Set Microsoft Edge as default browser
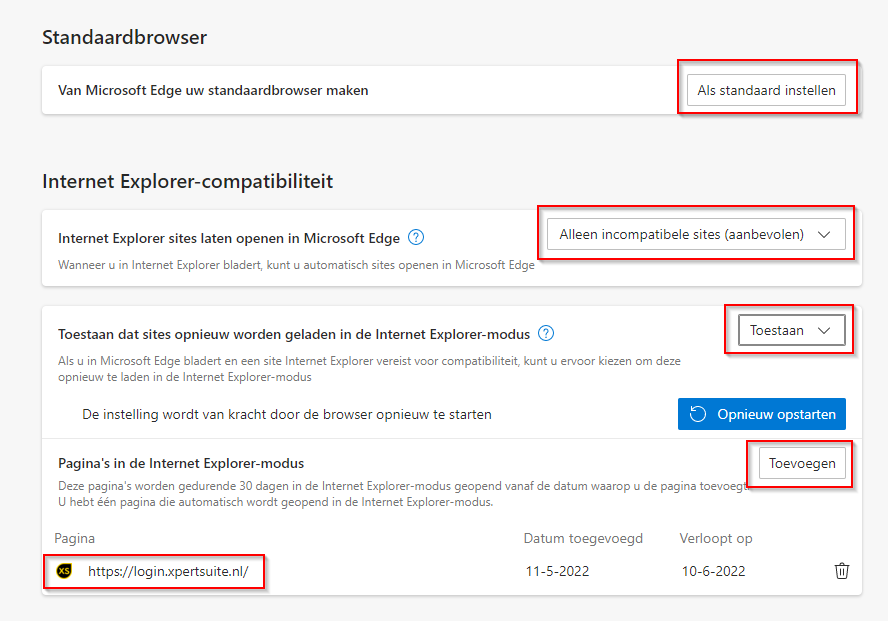 [x=766, y=90]
